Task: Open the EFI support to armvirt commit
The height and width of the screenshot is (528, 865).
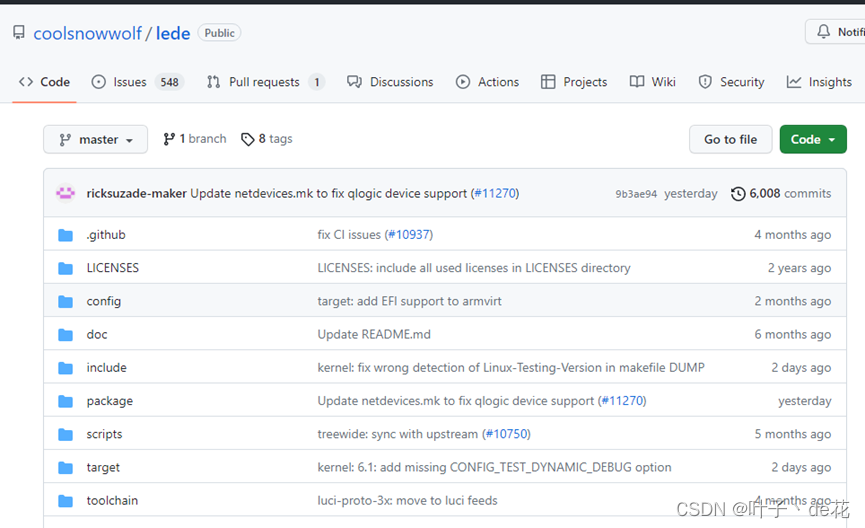Action: click(409, 301)
